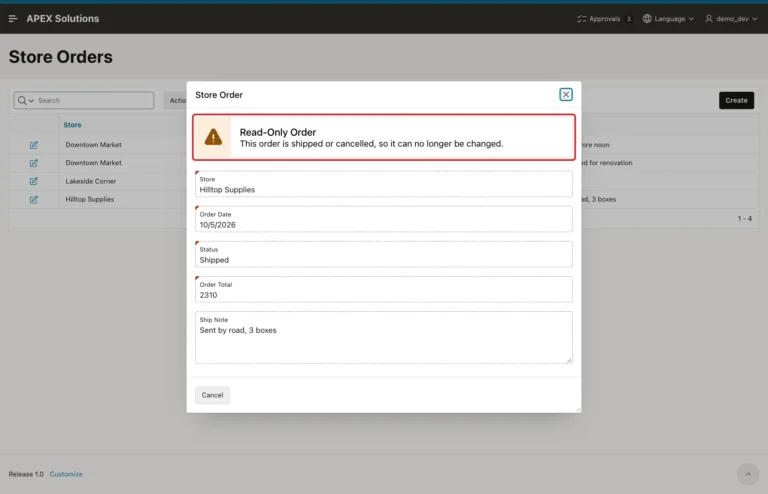The width and height of the screenshot is (768, 494).
Task: Grab the Ship Note textarea resize handle
Action: (569, 360)
